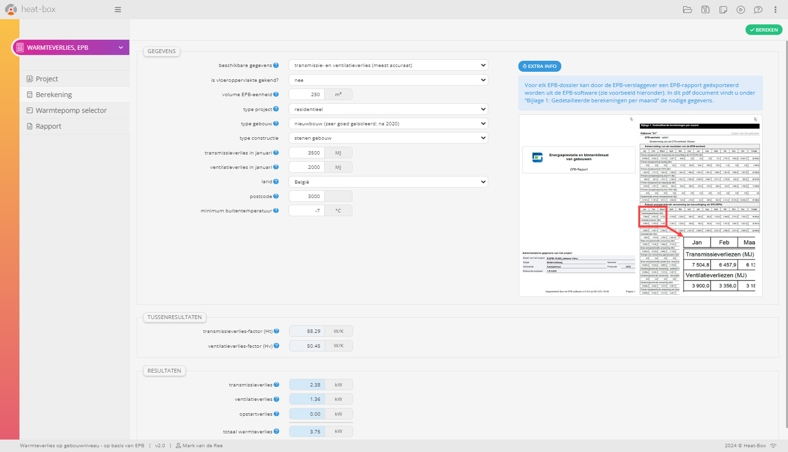Click the save disk icon in top bar
Screen dimensions: 788x452
(705, 10)
